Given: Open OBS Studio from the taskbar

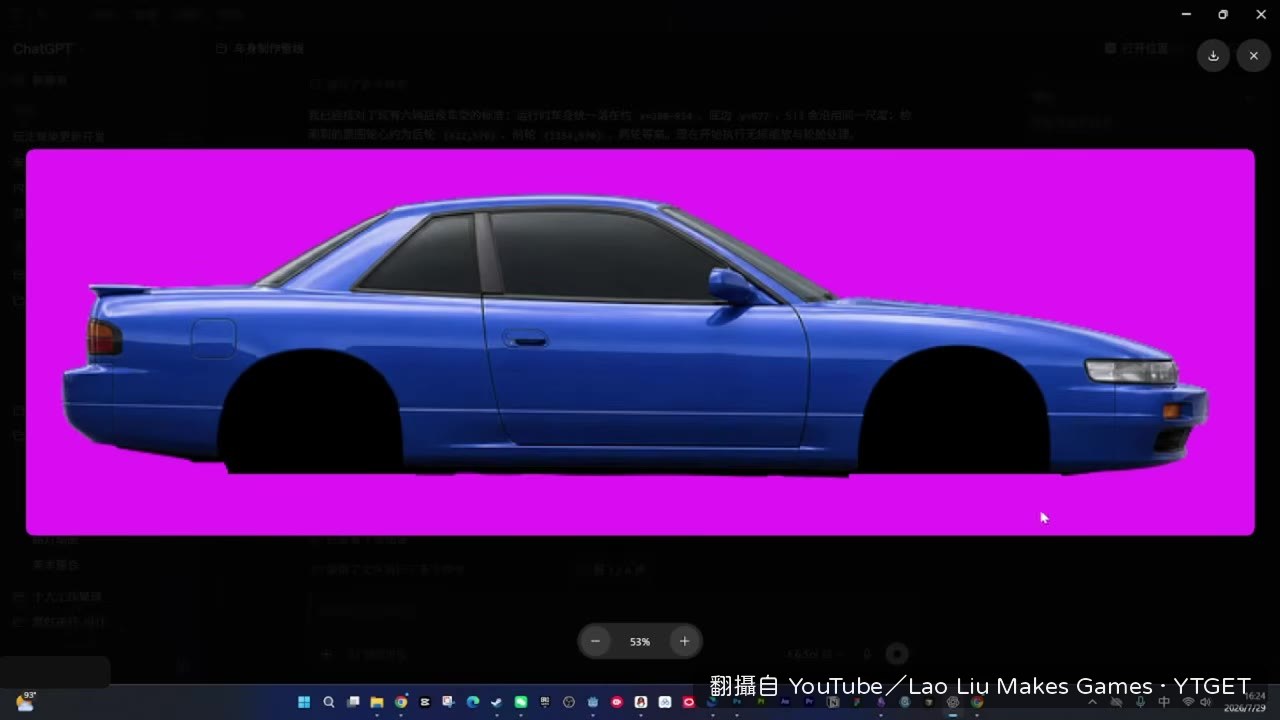Looking at the screenshot, I should pyautogui.click(x=569, y=702).
